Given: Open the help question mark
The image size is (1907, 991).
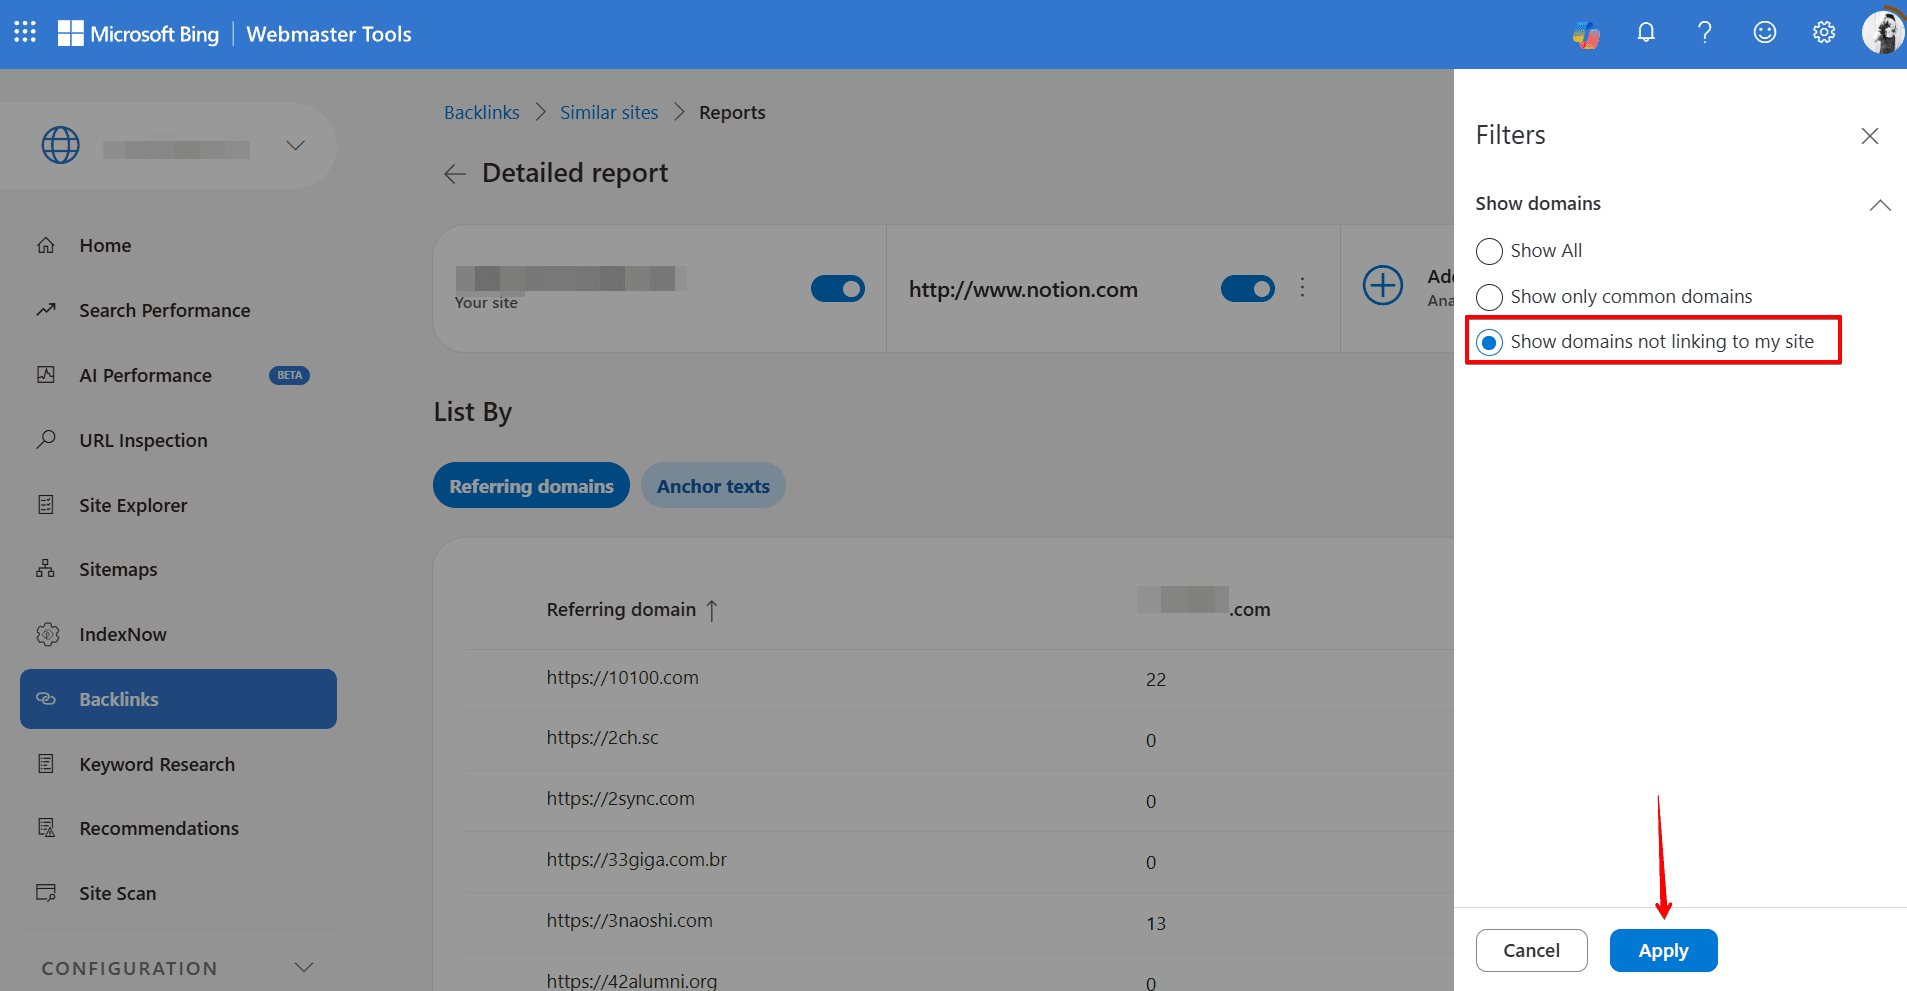Looking at the screenshot, I should (1705, 33).
